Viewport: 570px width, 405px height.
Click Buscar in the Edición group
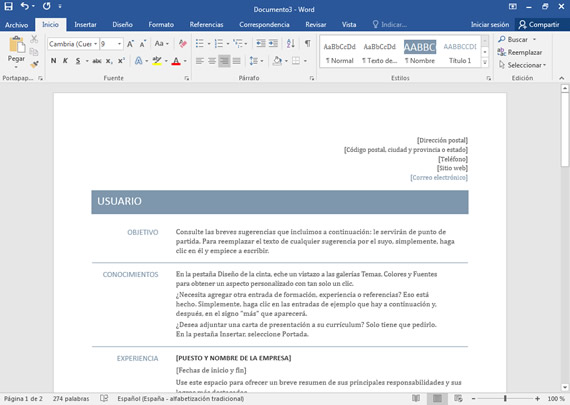(513, 39)
